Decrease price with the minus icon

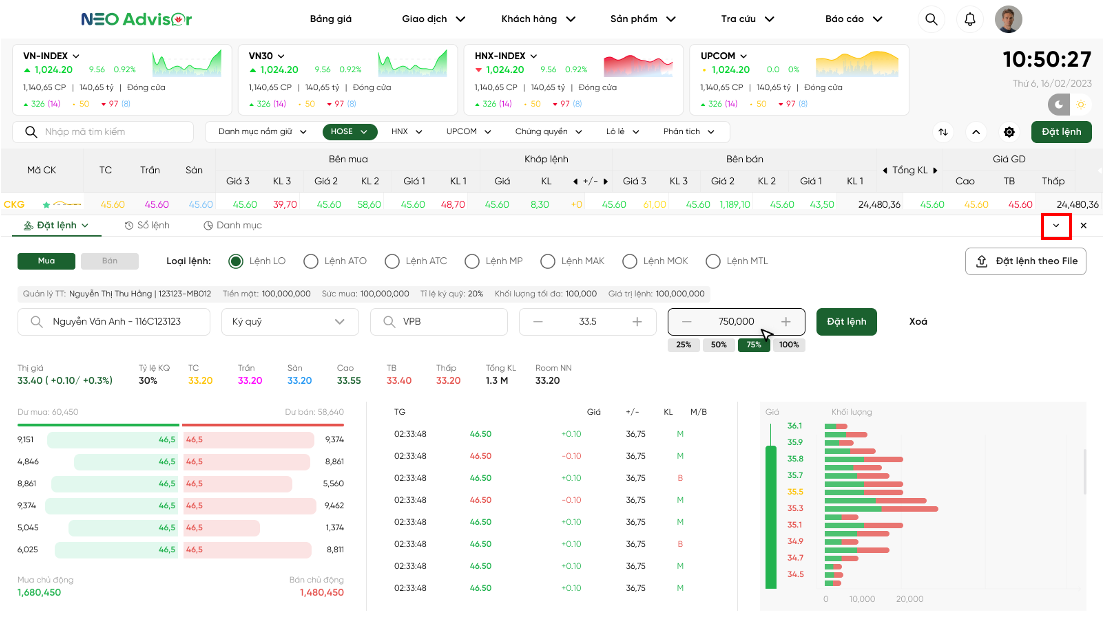[538, 322]
